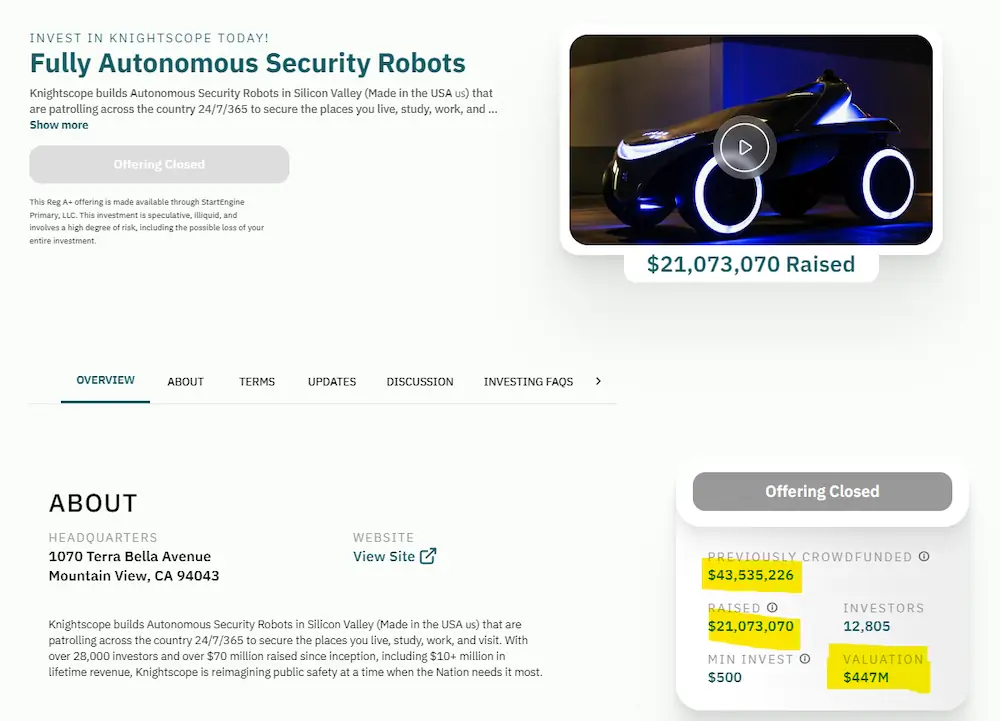Go to the Updates tab
1000x721 pixels.
pyautogui.click(x=332, y=382)
